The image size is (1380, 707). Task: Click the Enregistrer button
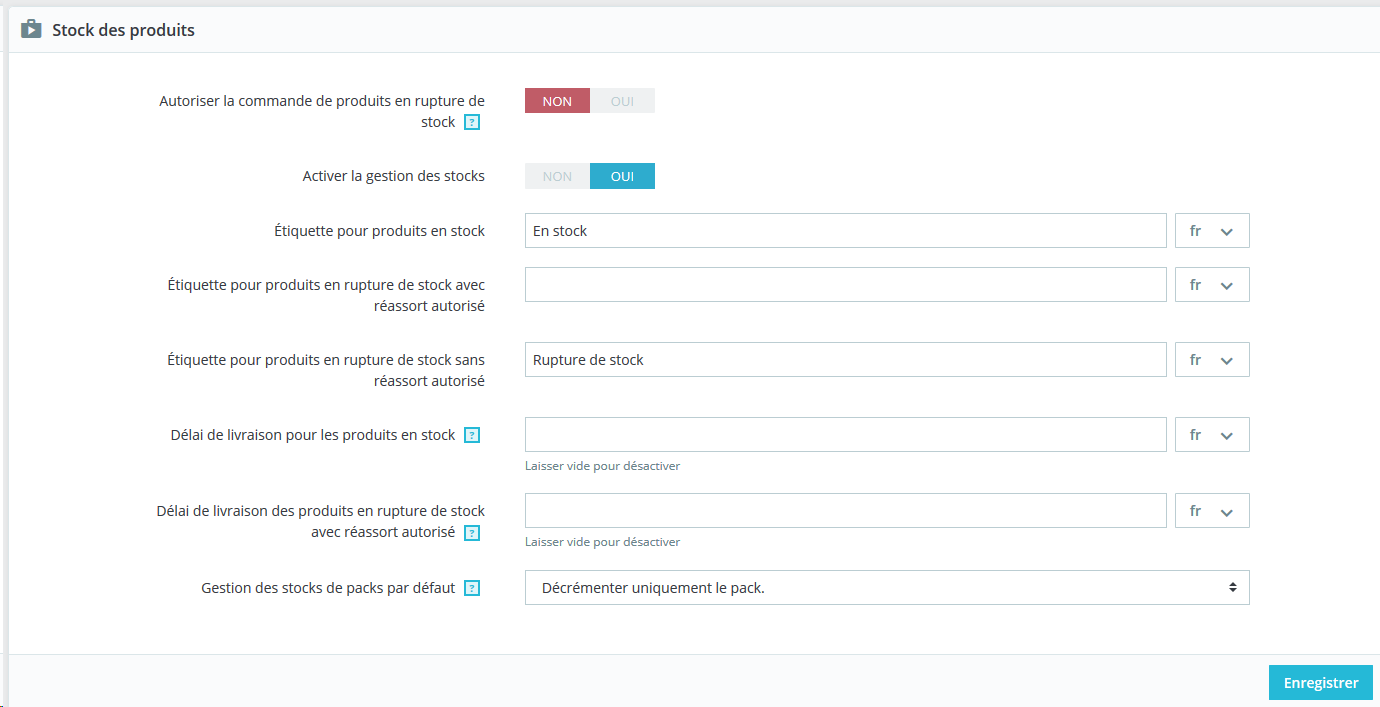click(1321, 683)
